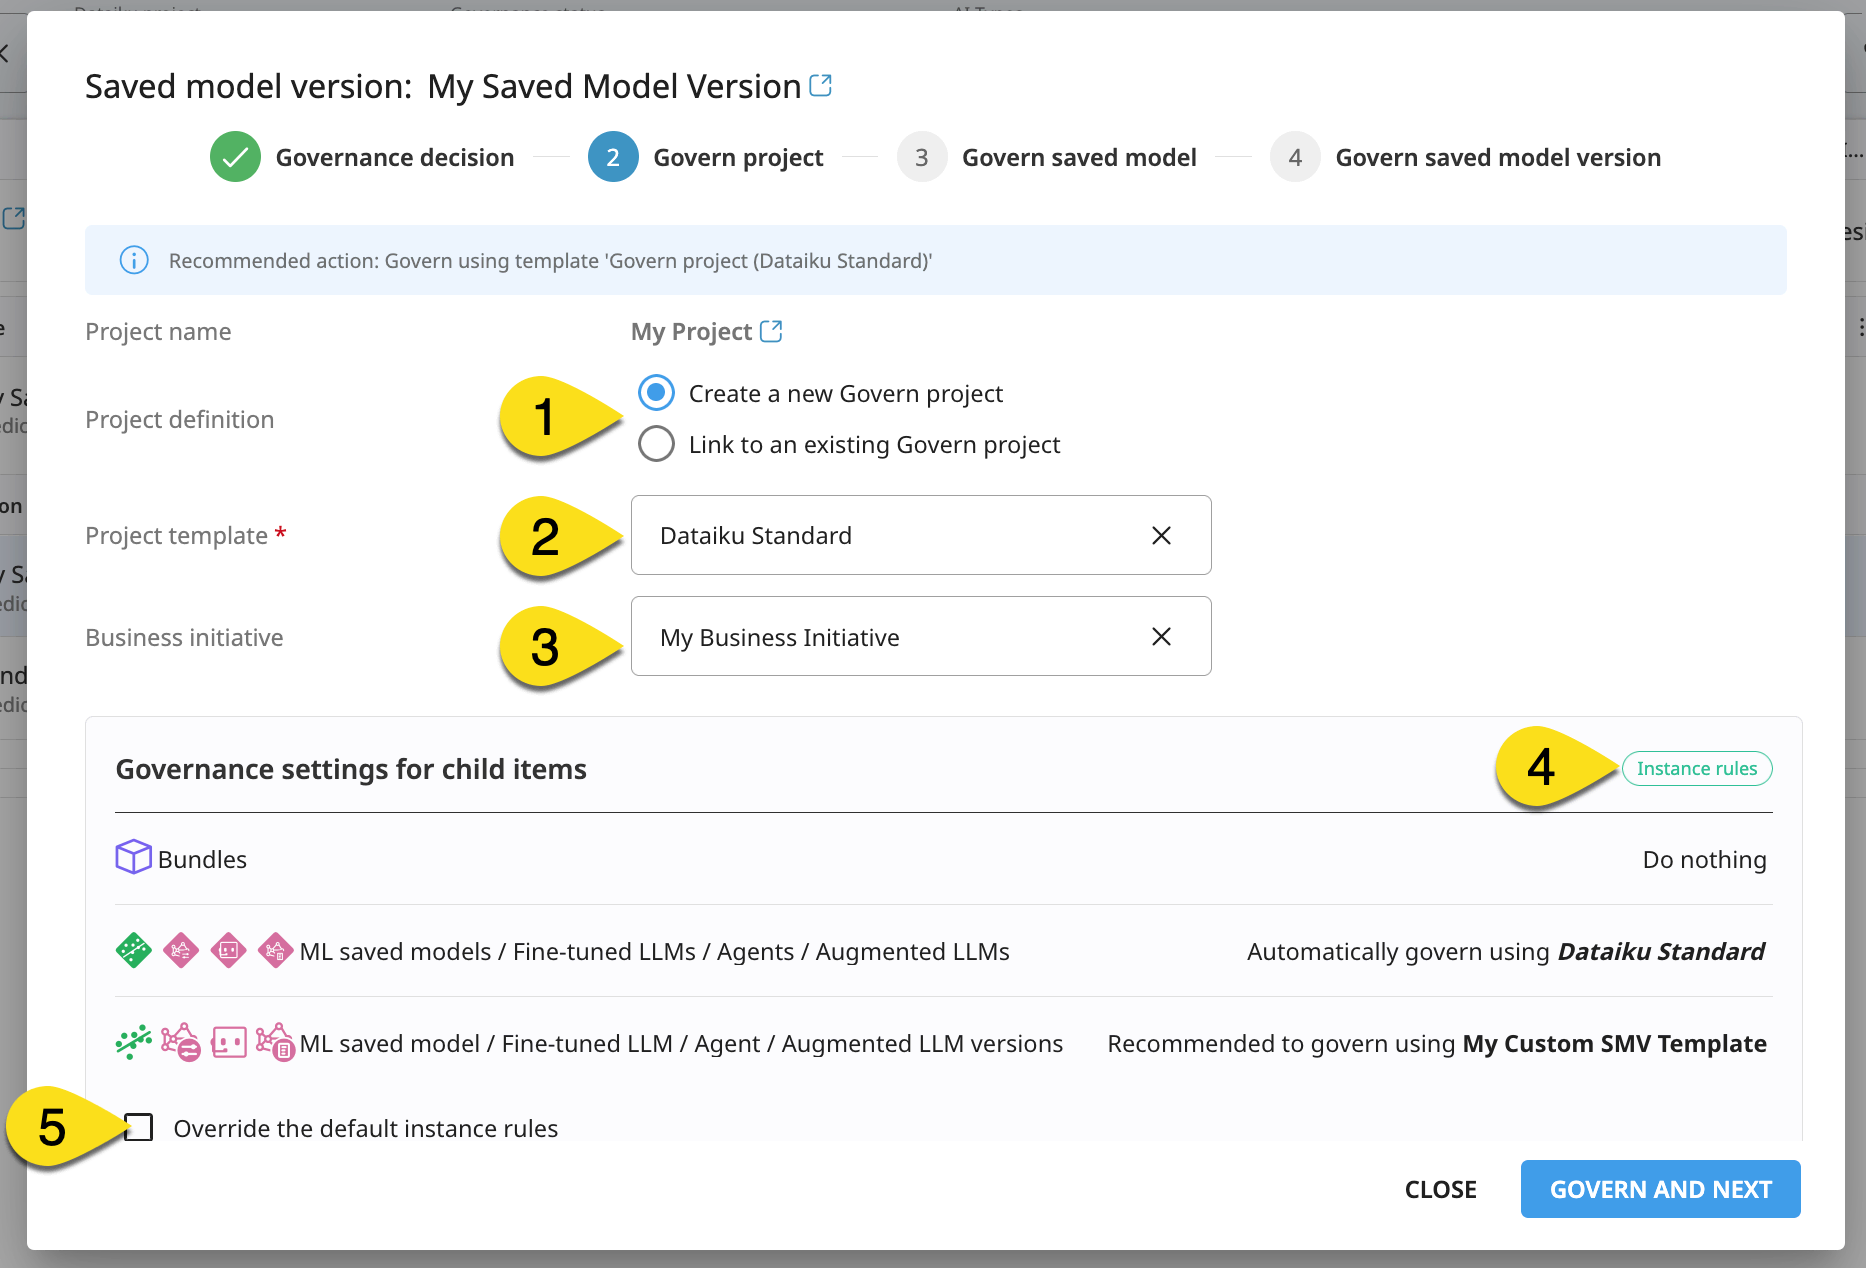Select Link to an existing Govern project
Screen dimensions: 1866x1268
[656, 444]
